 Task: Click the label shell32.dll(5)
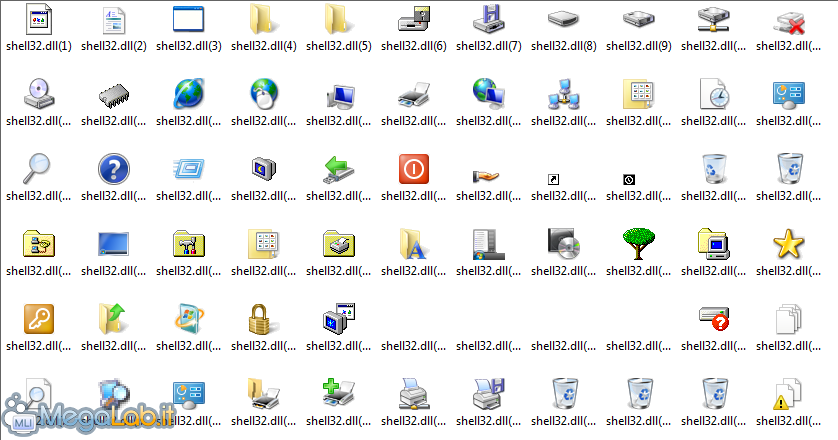(339, 46)
